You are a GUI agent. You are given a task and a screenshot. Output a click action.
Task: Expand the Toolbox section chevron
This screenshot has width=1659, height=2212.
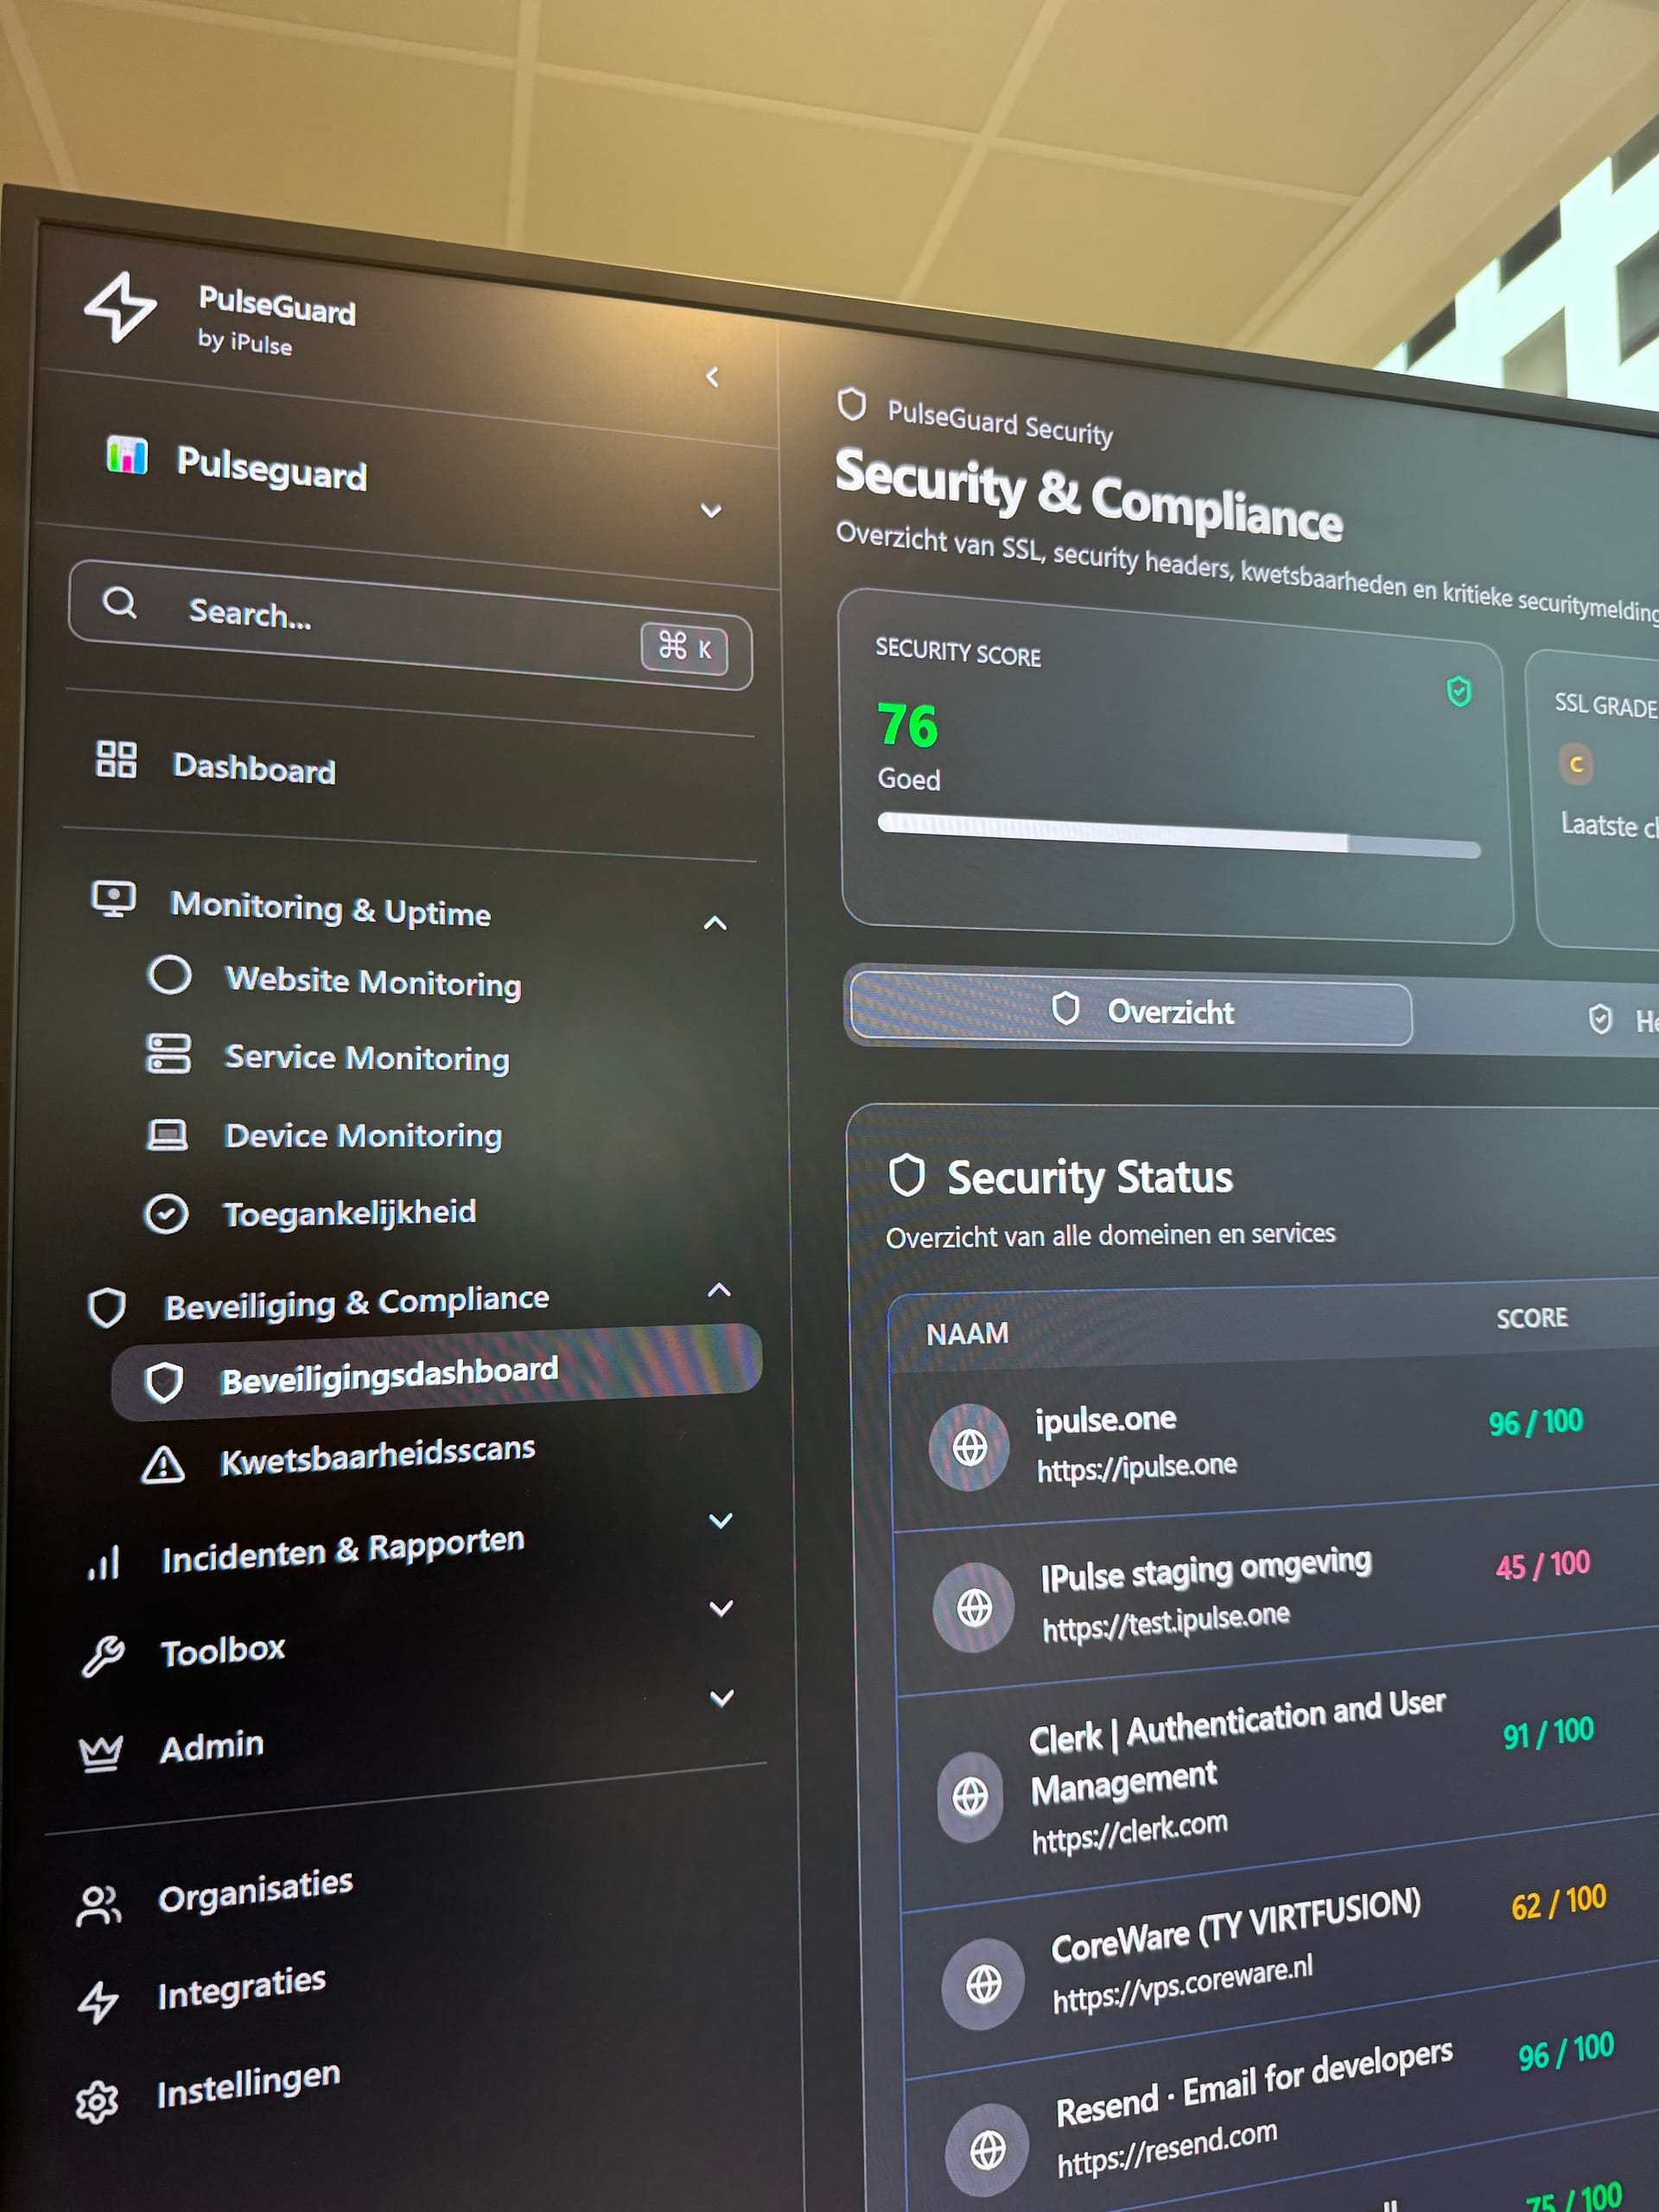click(x=721, y=1609)
